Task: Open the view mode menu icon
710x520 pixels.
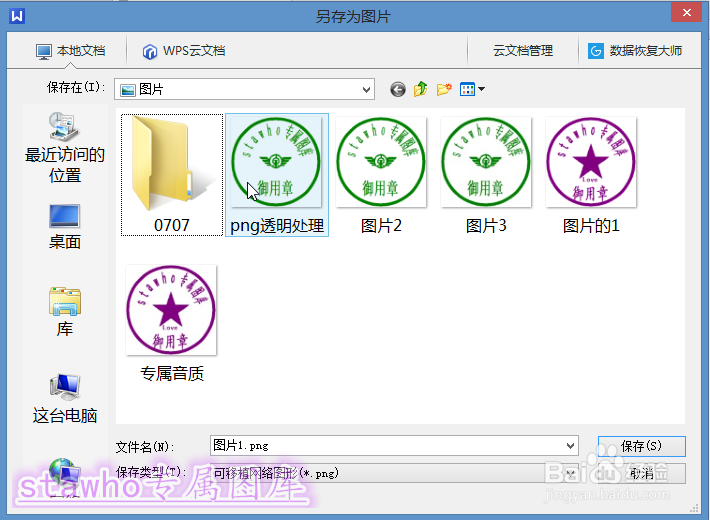Action: point(472,89)
